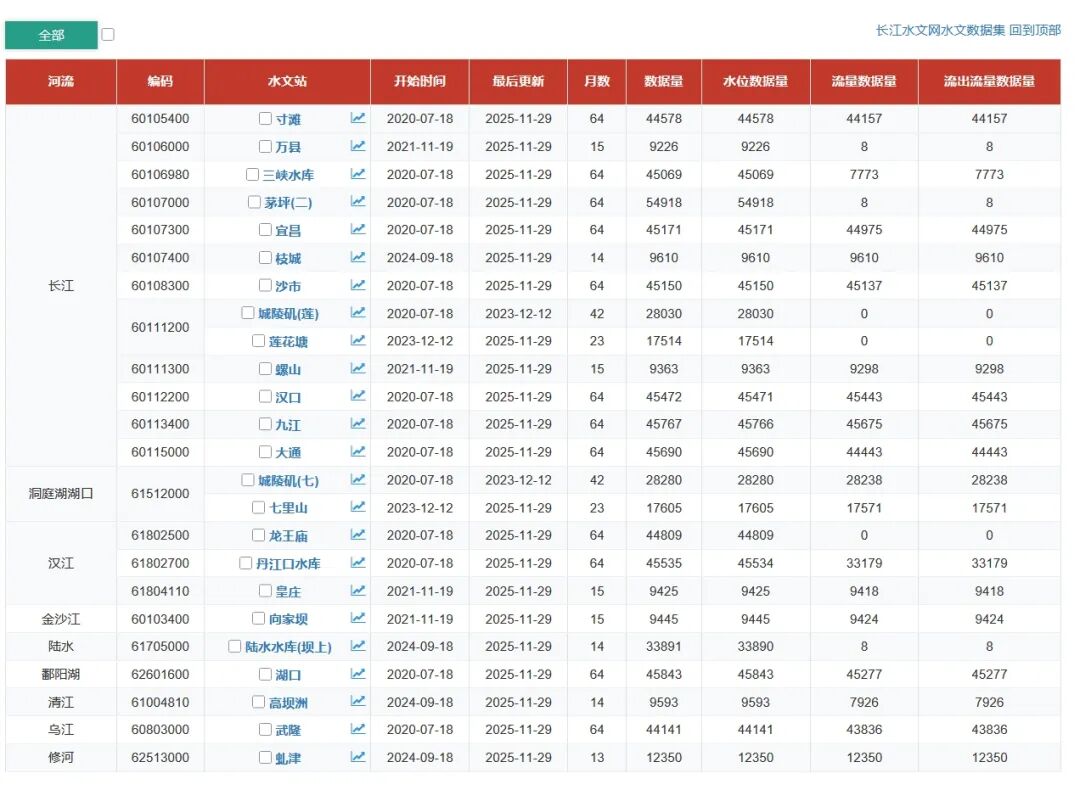Image resolution: width=1080 pixels, height=790 pixels.
Task: Check the box for 武隆 station
Action: pos(265,729)
